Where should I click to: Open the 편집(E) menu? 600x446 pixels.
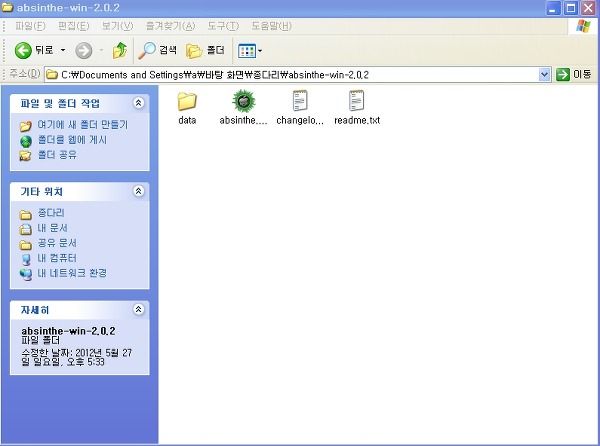[x=73, y=26]
